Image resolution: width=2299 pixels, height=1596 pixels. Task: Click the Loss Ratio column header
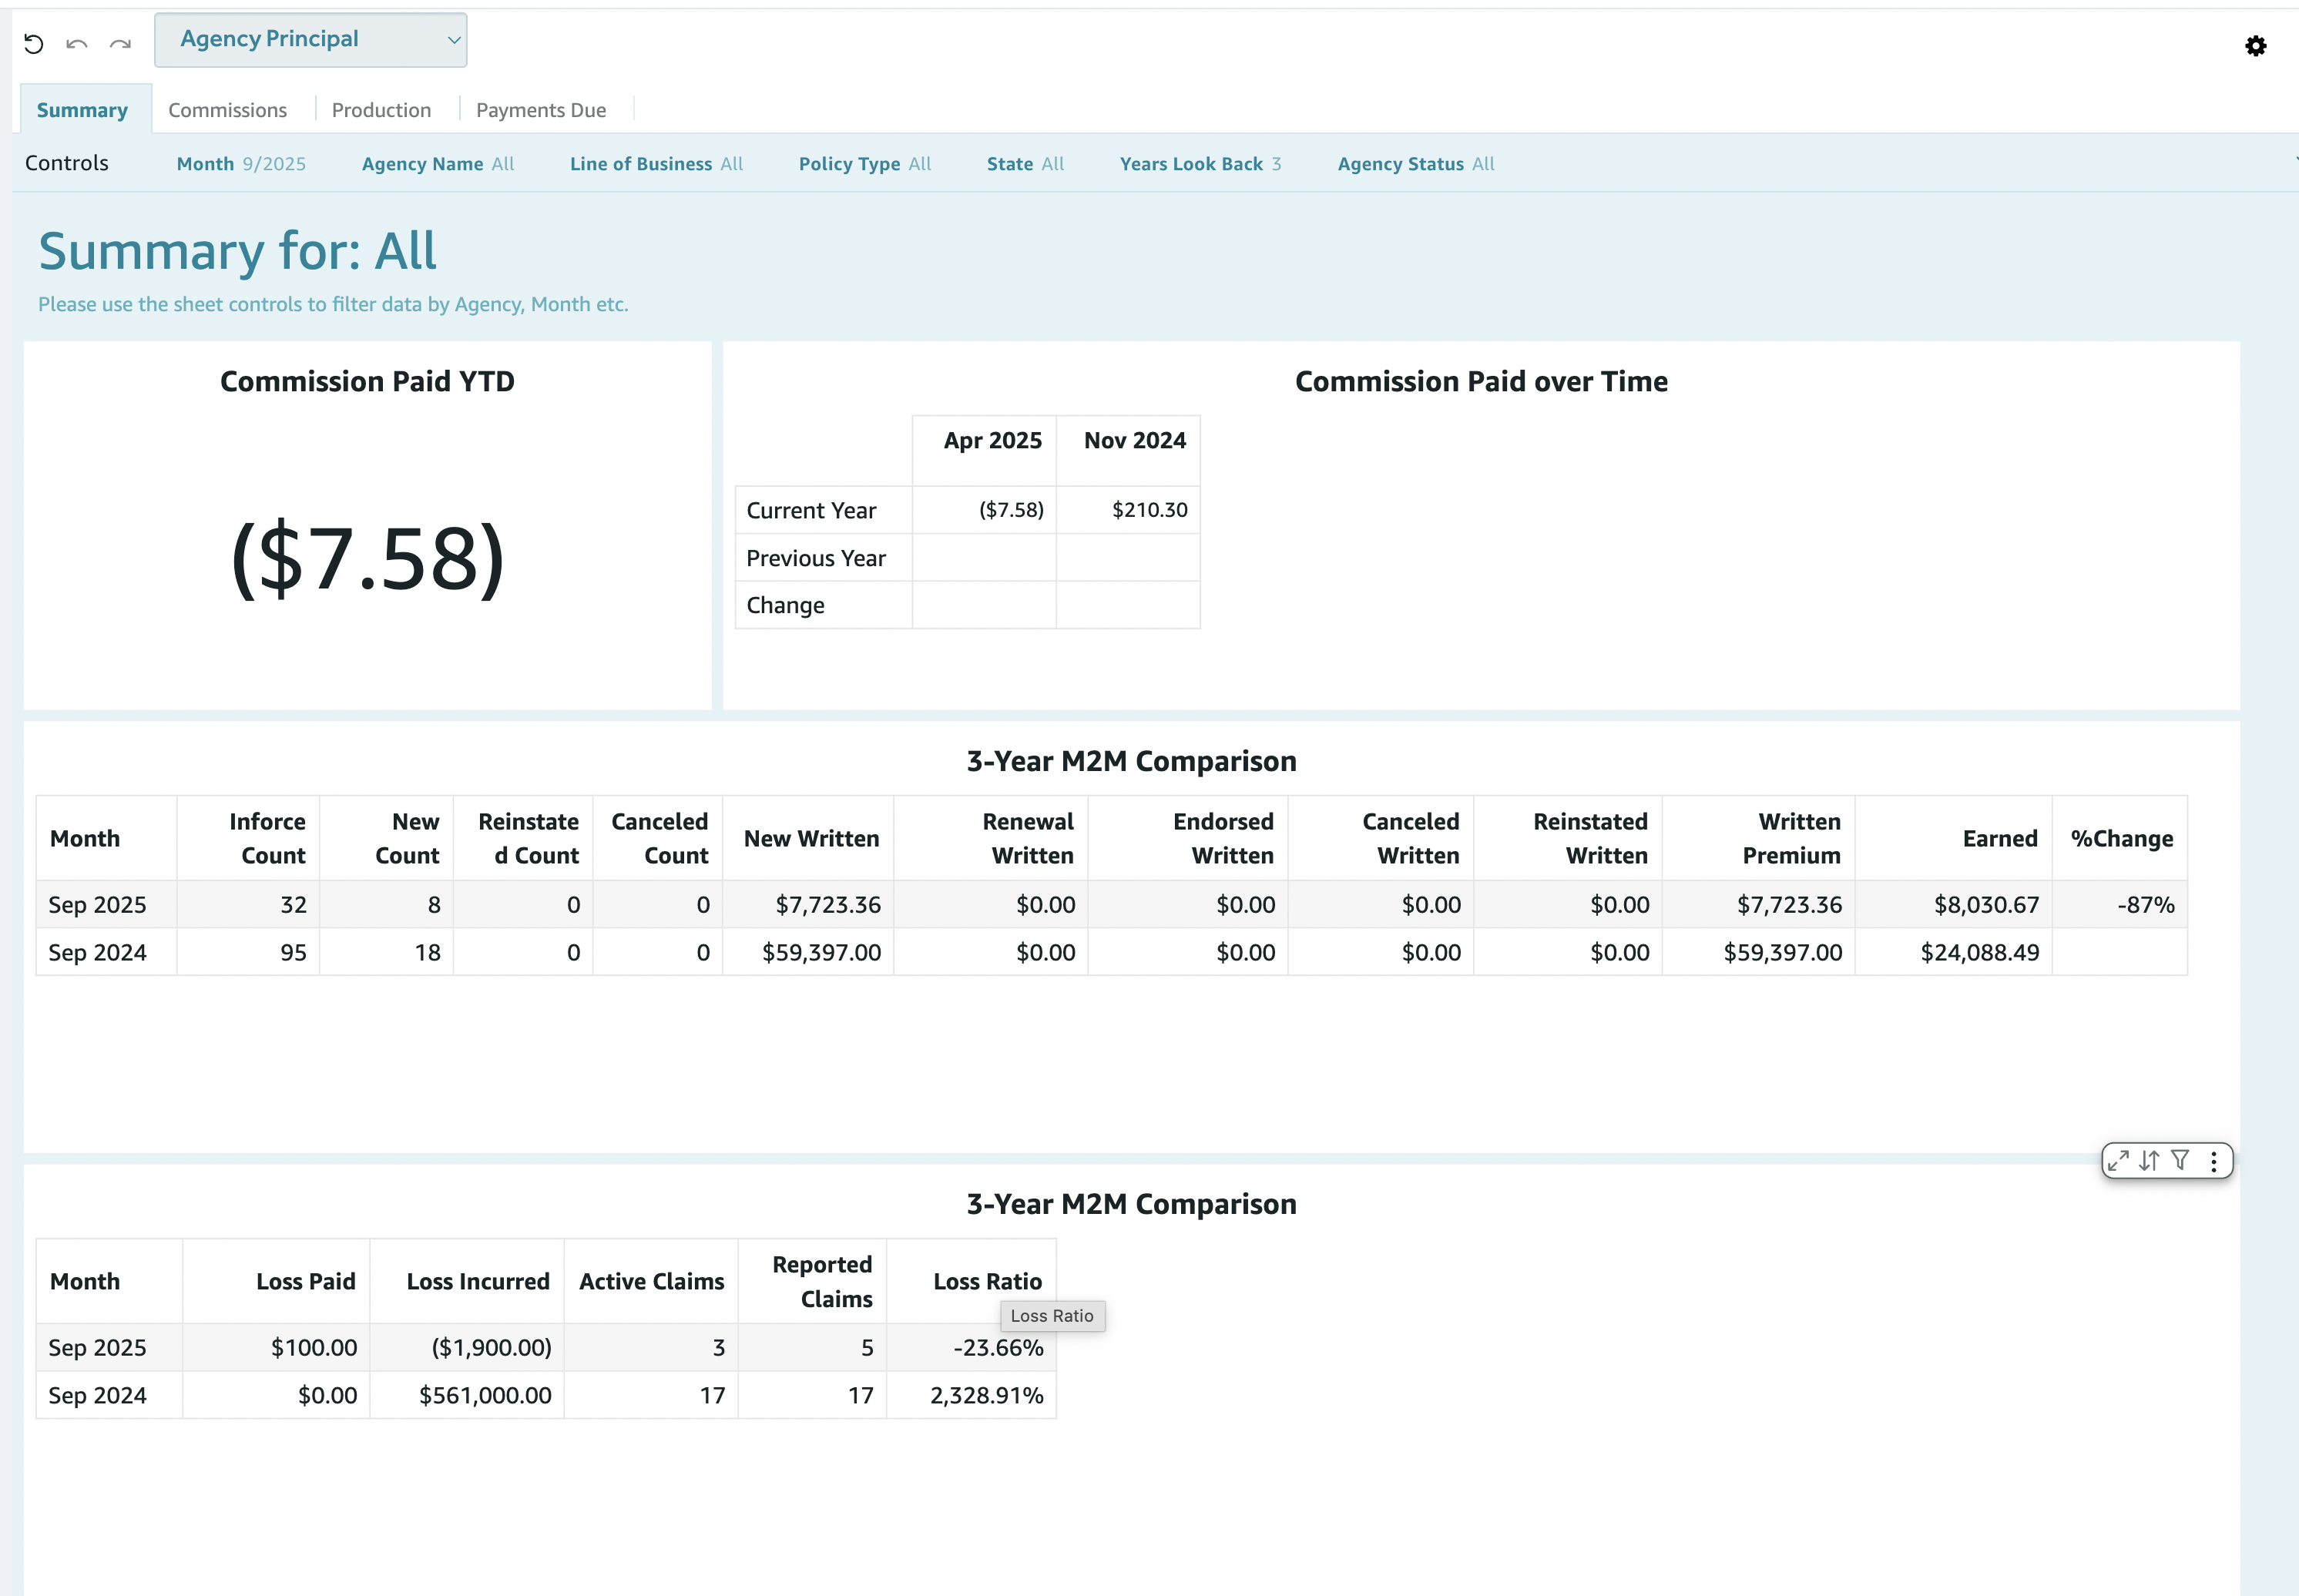click(986, 1281)
